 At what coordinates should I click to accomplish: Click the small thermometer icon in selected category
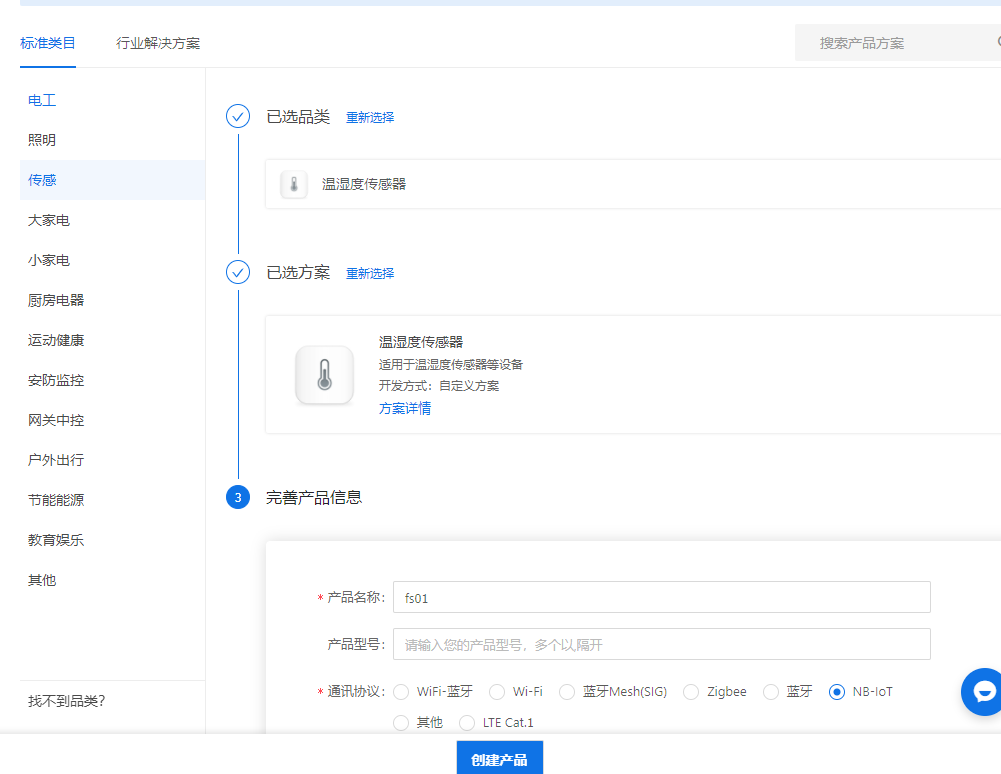coord(294,184)
